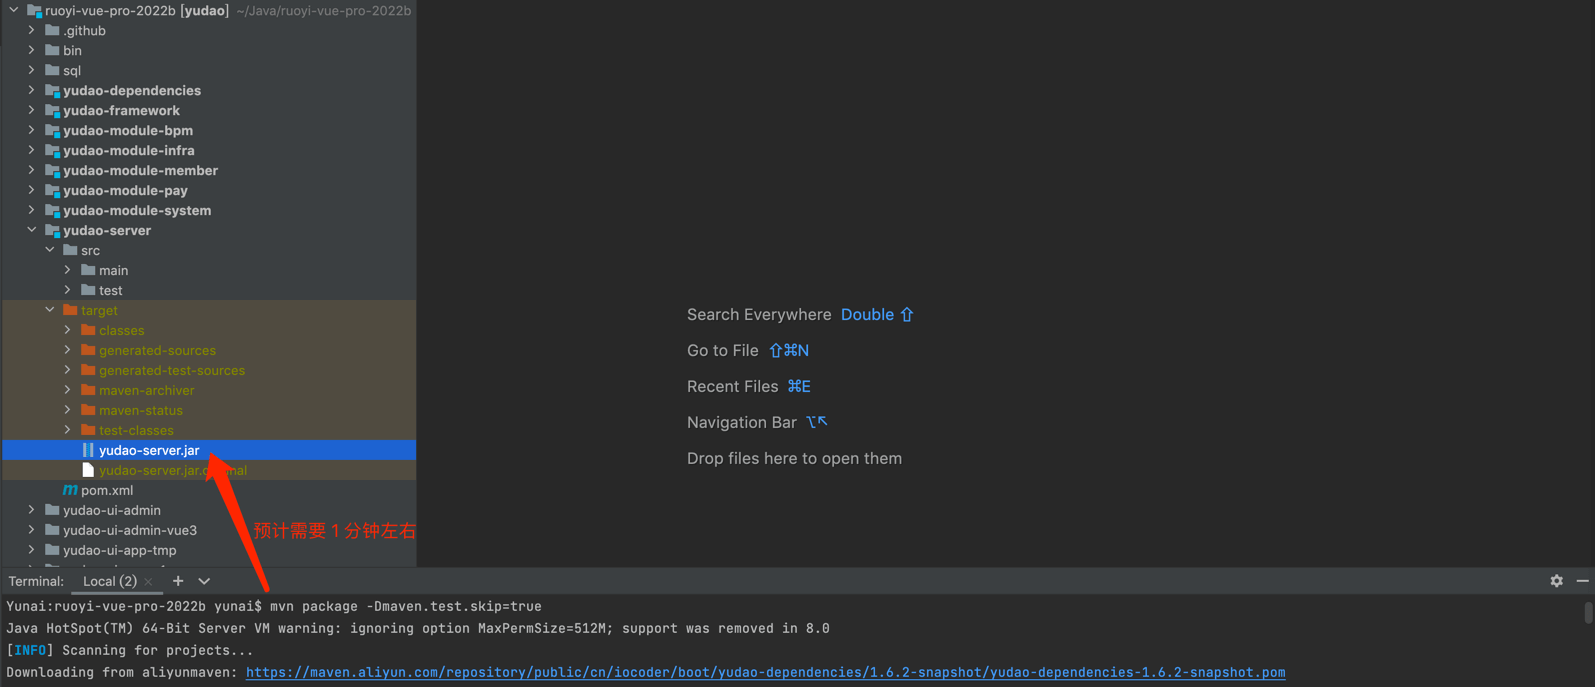Close the Local (2) terminal tab

tap(149, 582)
